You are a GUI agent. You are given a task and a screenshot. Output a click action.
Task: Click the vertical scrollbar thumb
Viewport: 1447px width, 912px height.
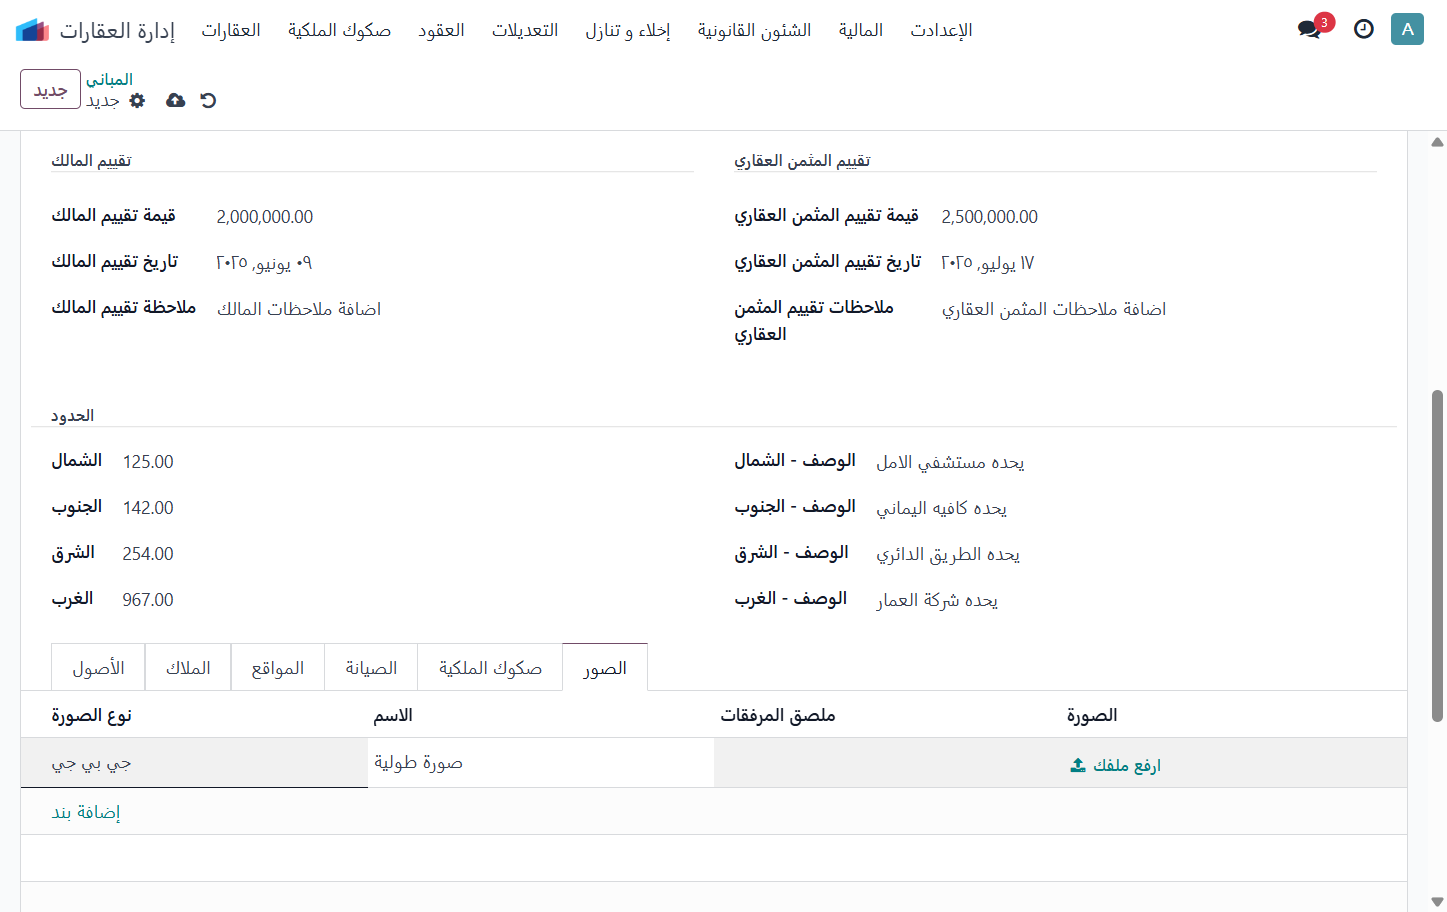(1437, 555)
